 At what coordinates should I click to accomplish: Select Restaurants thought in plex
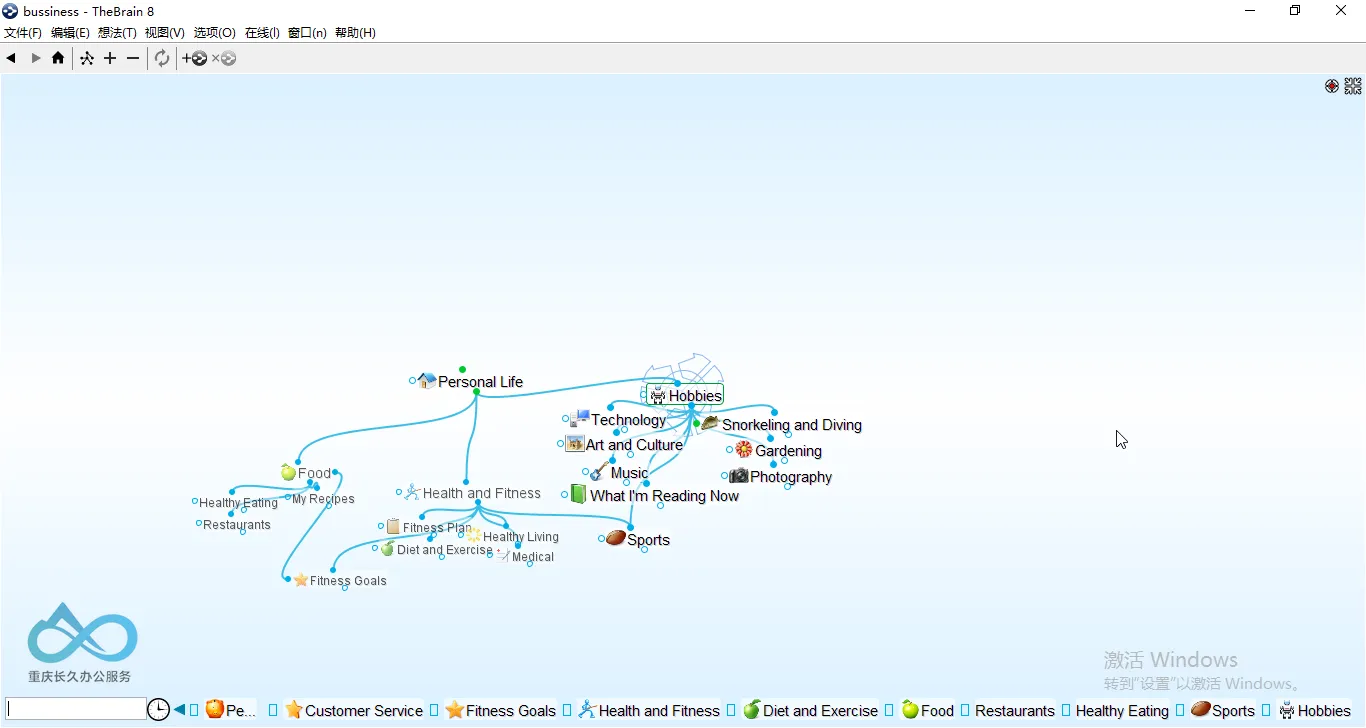coord(237,525)
